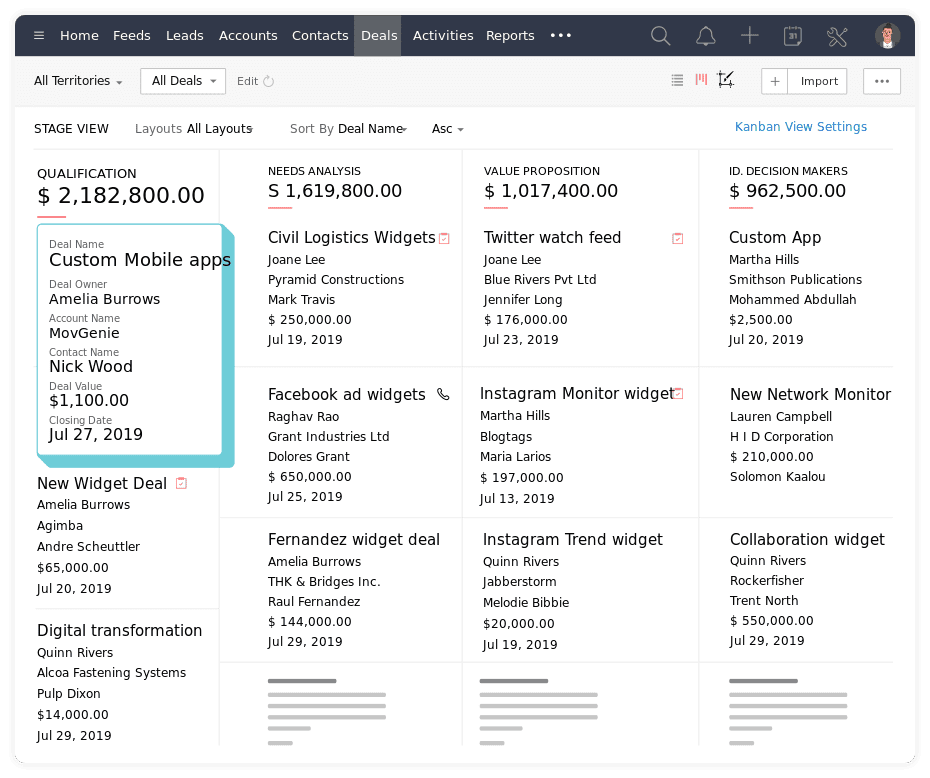Click the Edit view link
Screen dimensions: 930x778
pos(247,81)
